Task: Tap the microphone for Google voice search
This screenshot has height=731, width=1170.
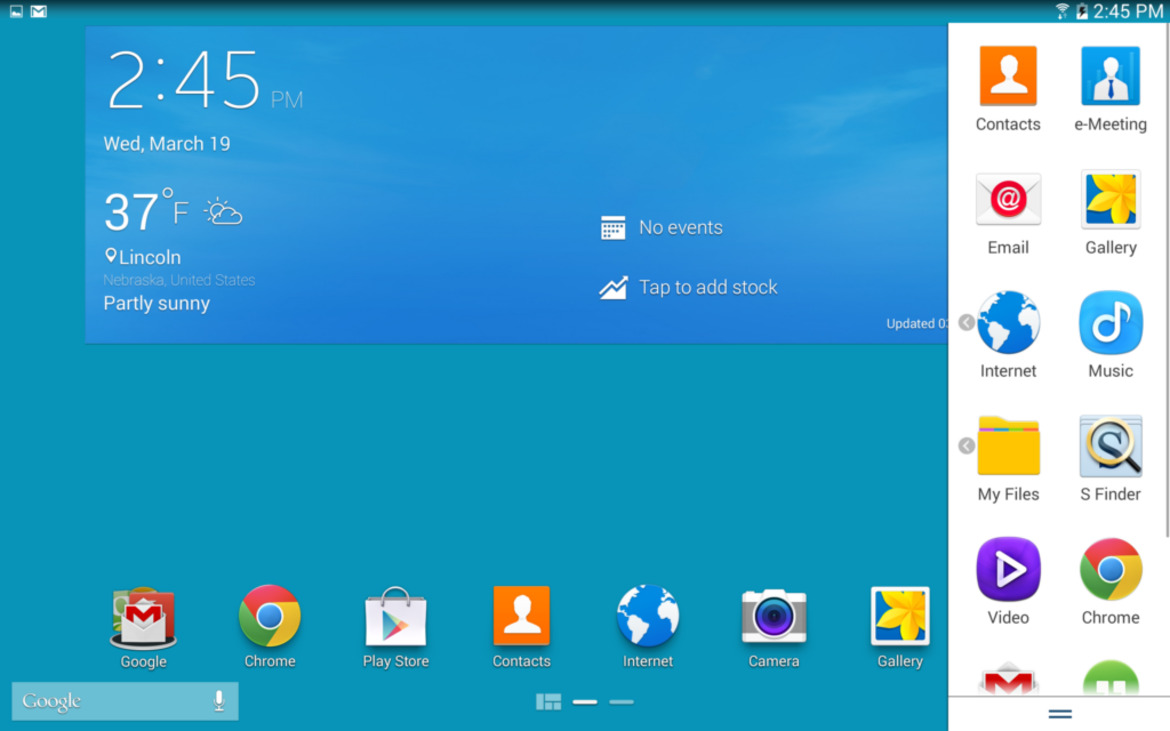Action: [x=219, y=700]
